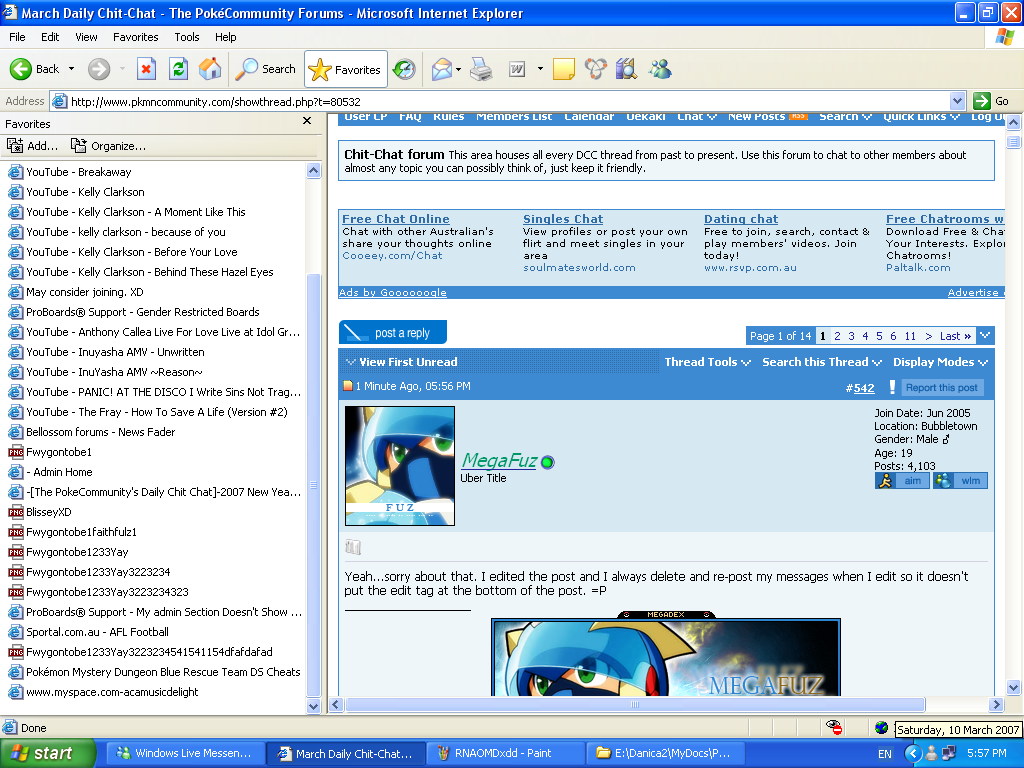1024x768 pixels.
Task: Go to page 11 of the thread
Action: coord(910,336)
